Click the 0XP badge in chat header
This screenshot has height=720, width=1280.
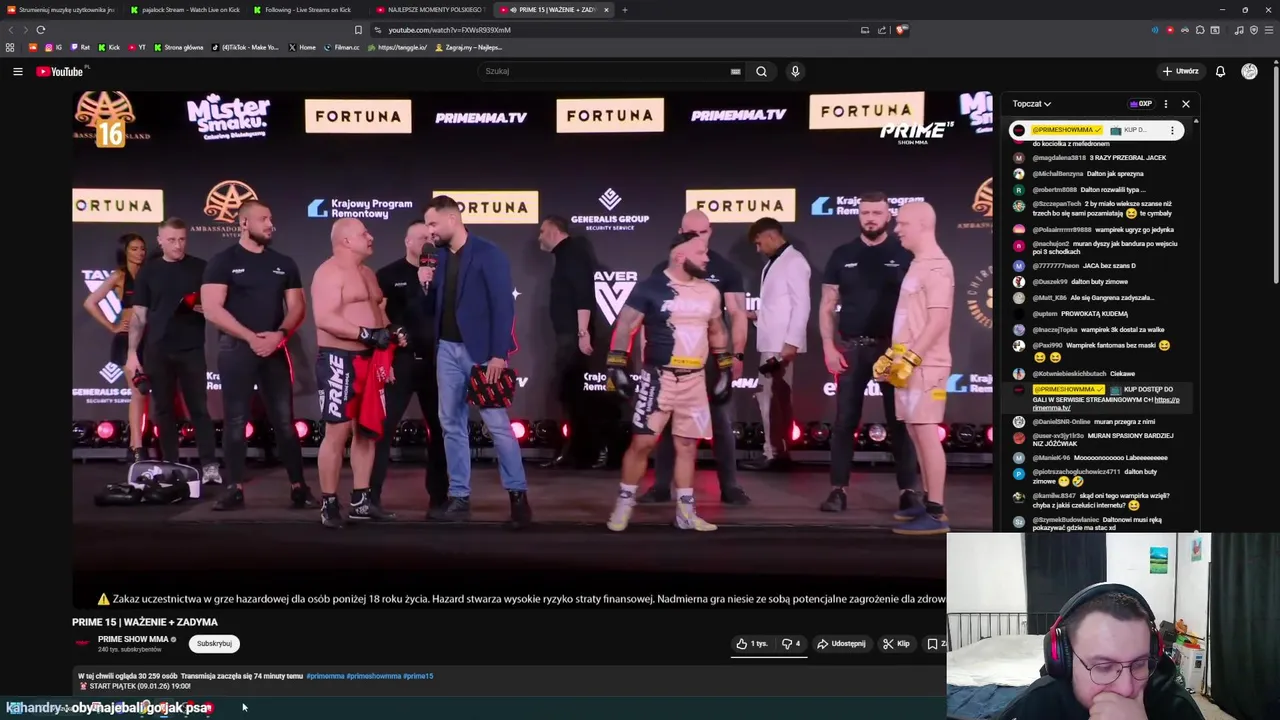pyautogui.click(x=1140, y=104)
